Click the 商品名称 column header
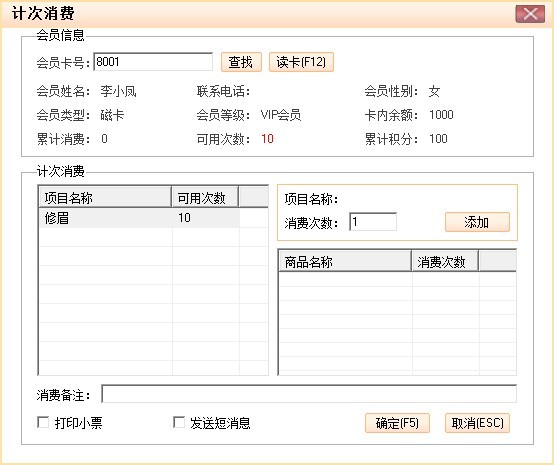 [345, 261]
